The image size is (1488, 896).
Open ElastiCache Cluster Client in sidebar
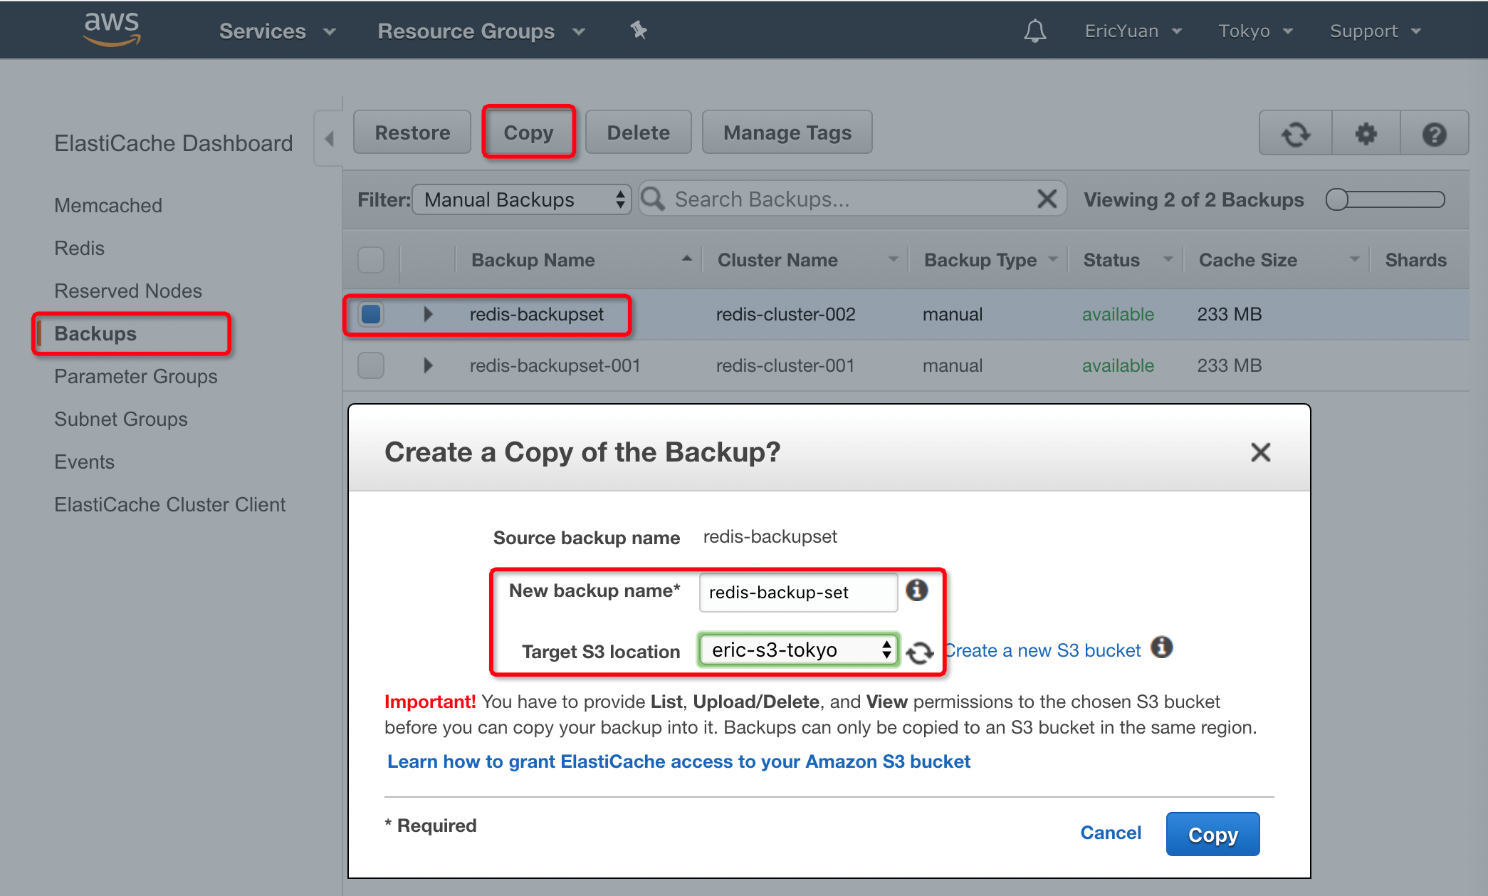[170, 505]
